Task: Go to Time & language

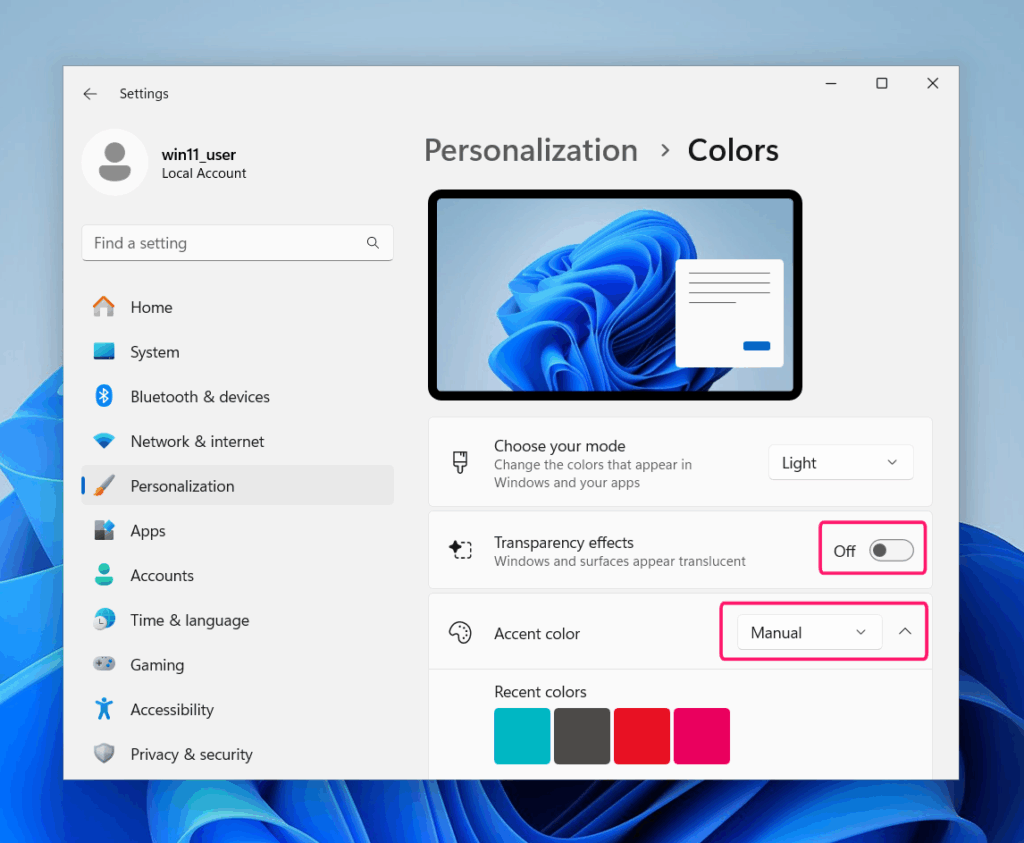Action: pos(237,620)
